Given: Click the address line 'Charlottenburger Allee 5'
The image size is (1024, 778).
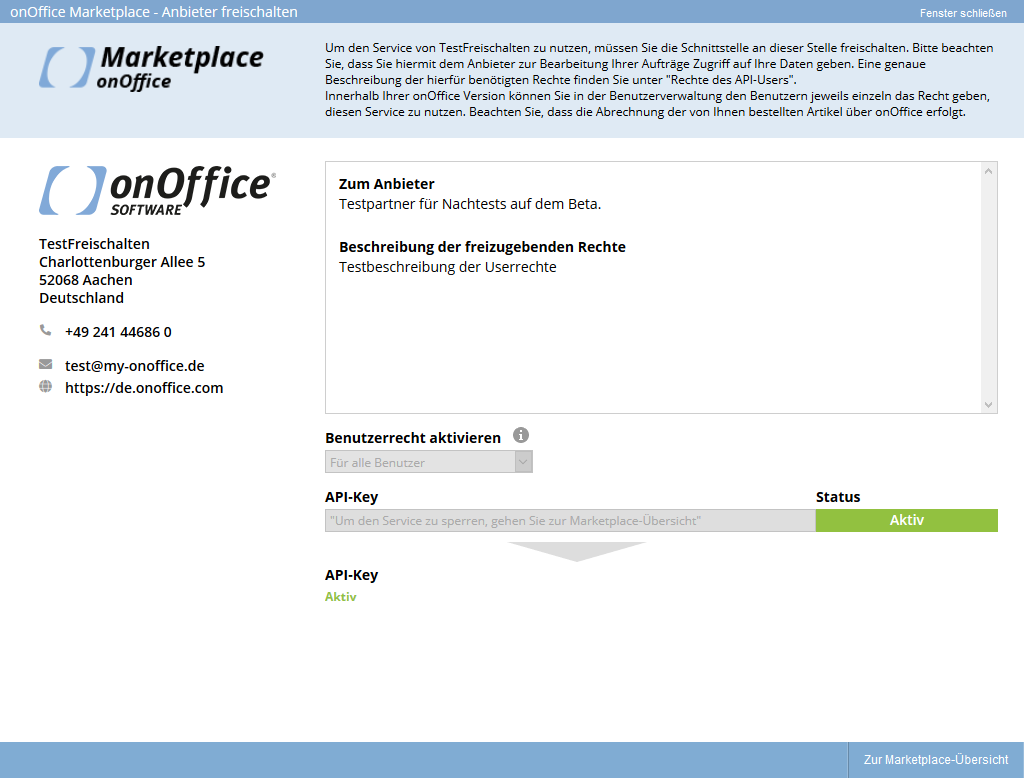Looking at the screenshot, I should [122, 262].
